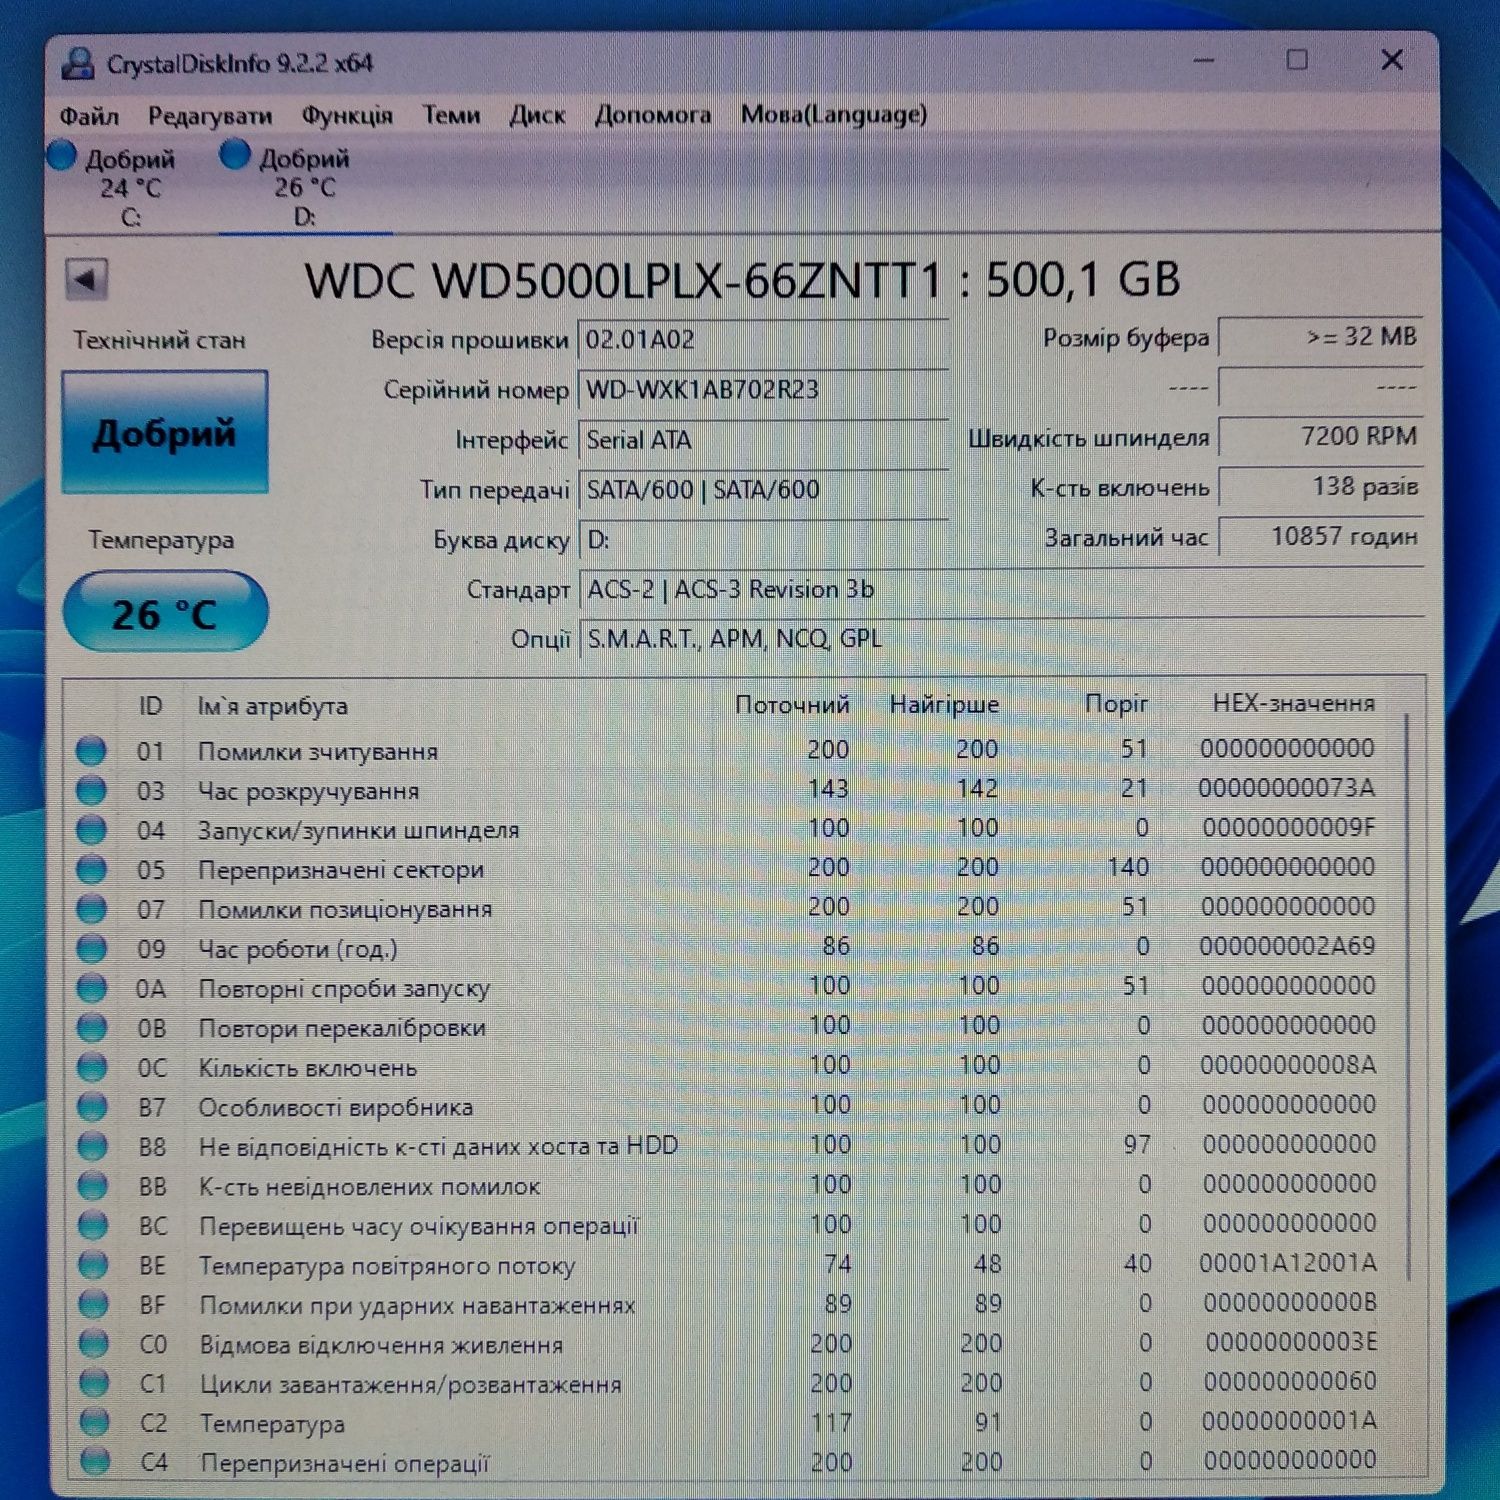
Task: Click status circle of attribute 09 row
Action: (x=91, y=948)
